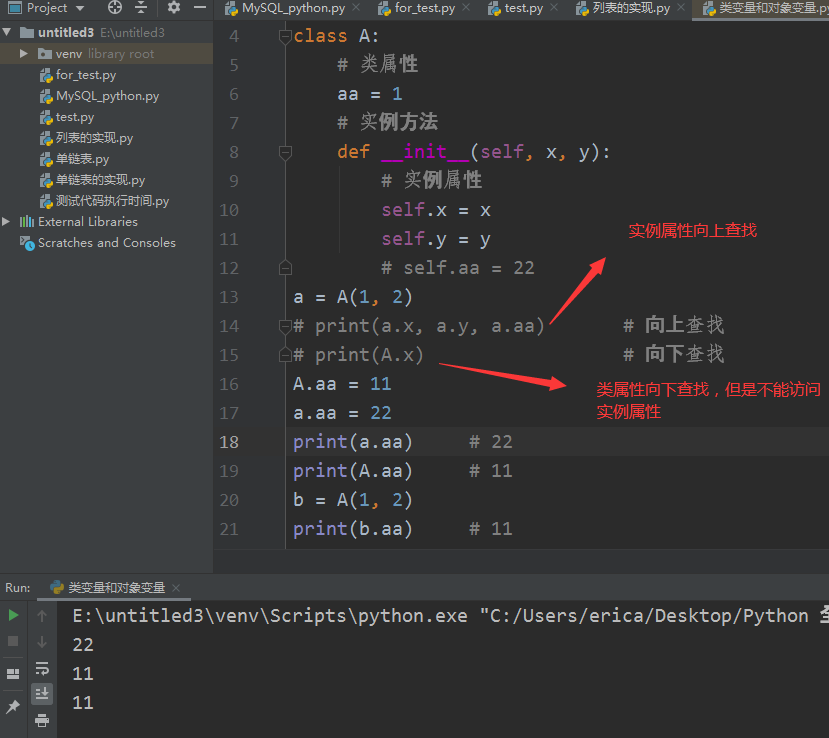Close the Run tab 类变量和对象变量
This screenshot has height=738, width=829.
click(x=176, y=588)
